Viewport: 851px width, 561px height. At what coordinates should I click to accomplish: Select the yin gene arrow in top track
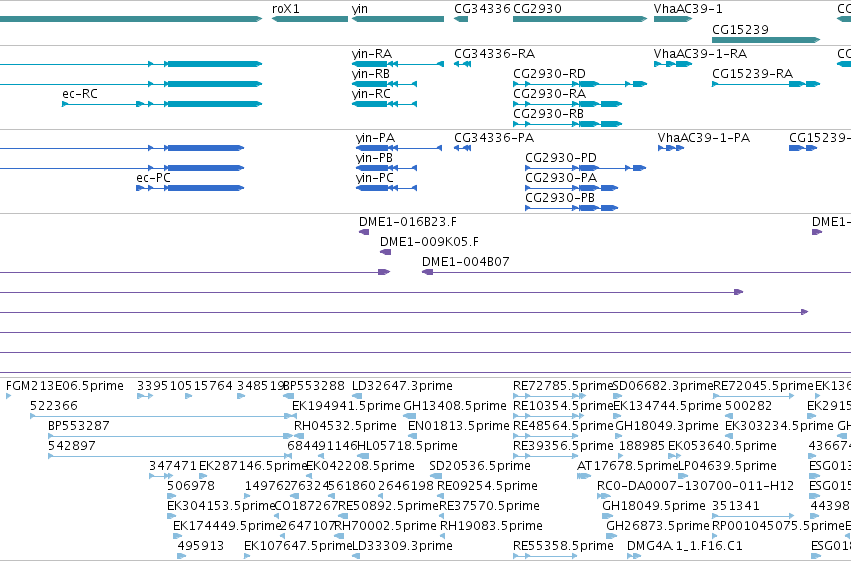398,19
